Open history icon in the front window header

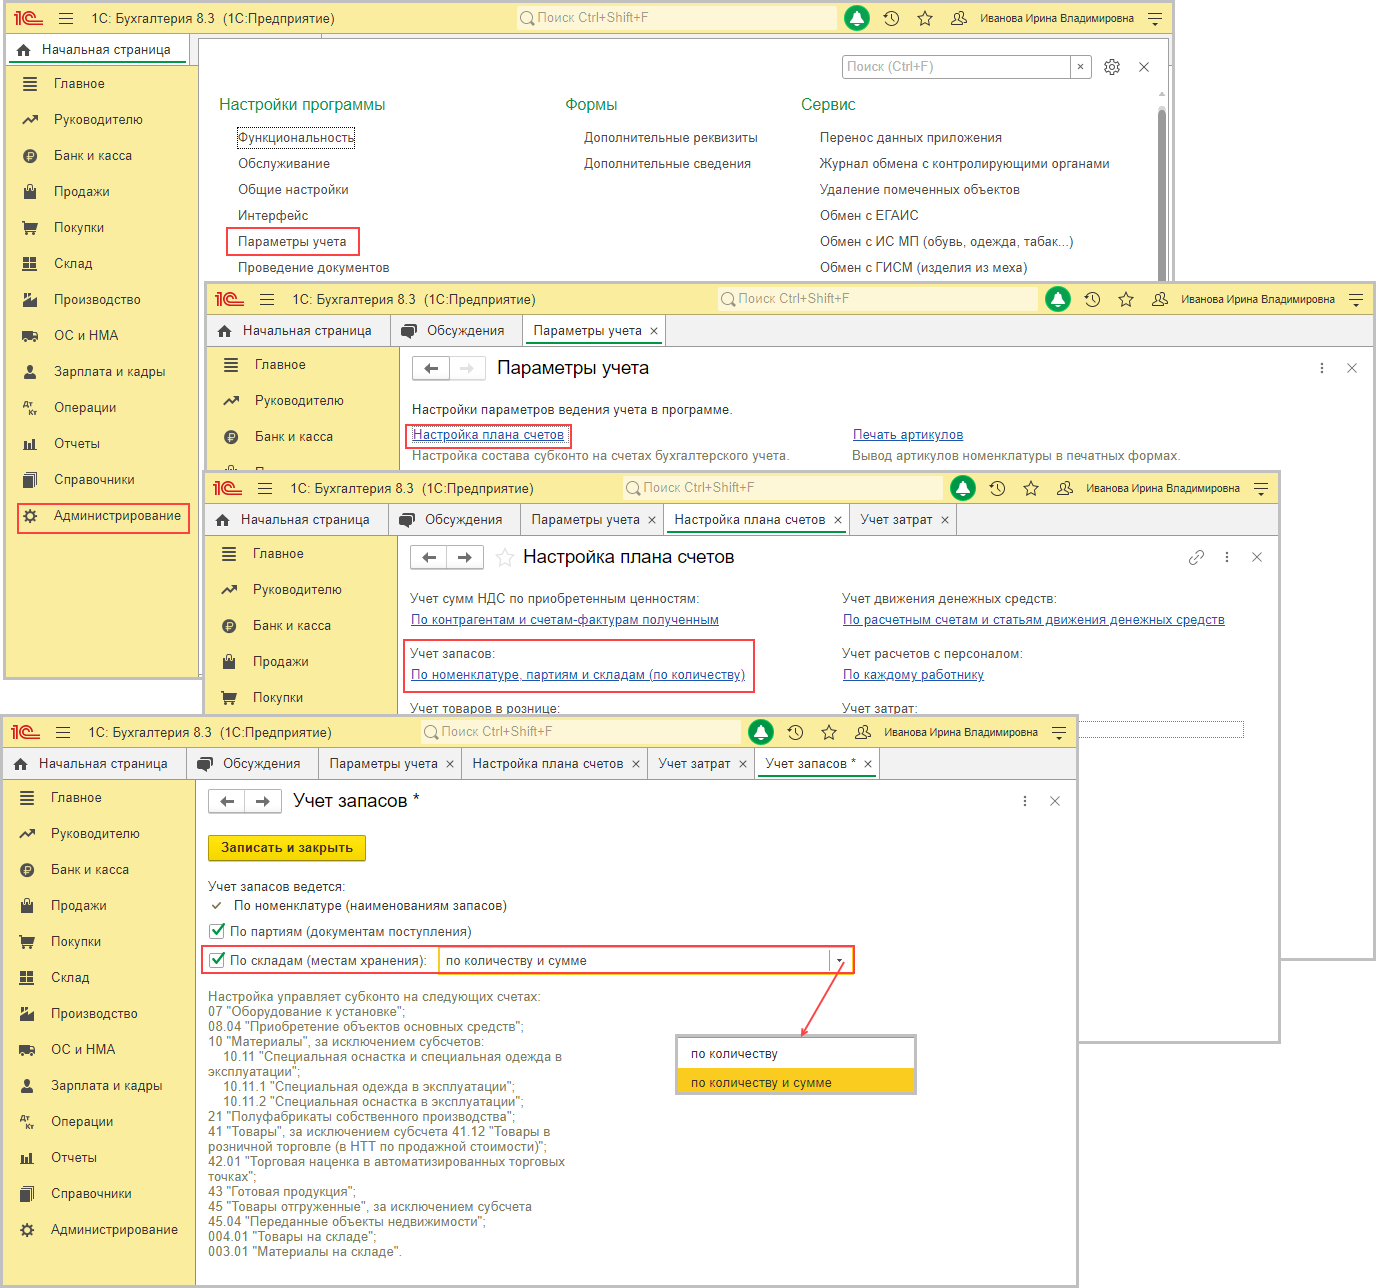tap(795, 732)
